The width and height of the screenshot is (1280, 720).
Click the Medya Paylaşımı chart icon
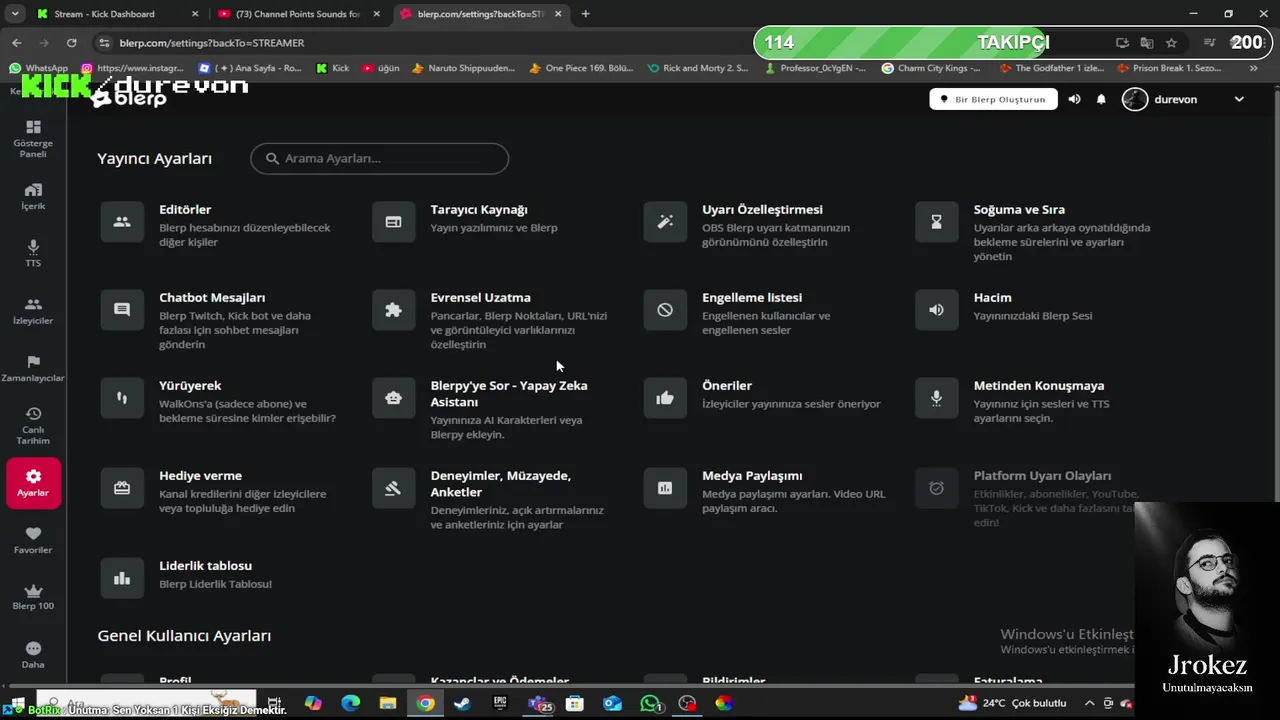point(665,488)
